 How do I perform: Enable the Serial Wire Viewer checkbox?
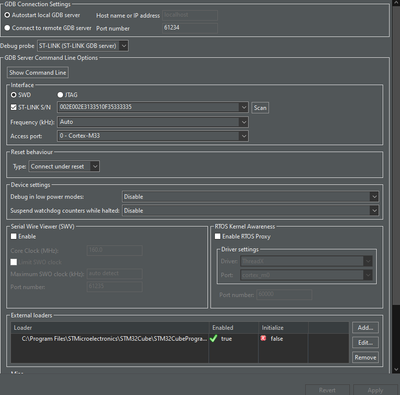click(14, 236)
